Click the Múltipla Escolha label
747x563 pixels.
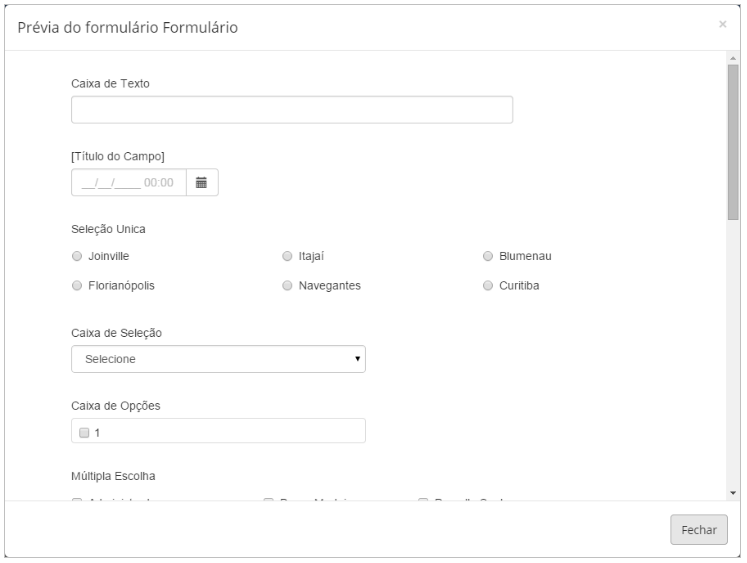click(113, 476)
